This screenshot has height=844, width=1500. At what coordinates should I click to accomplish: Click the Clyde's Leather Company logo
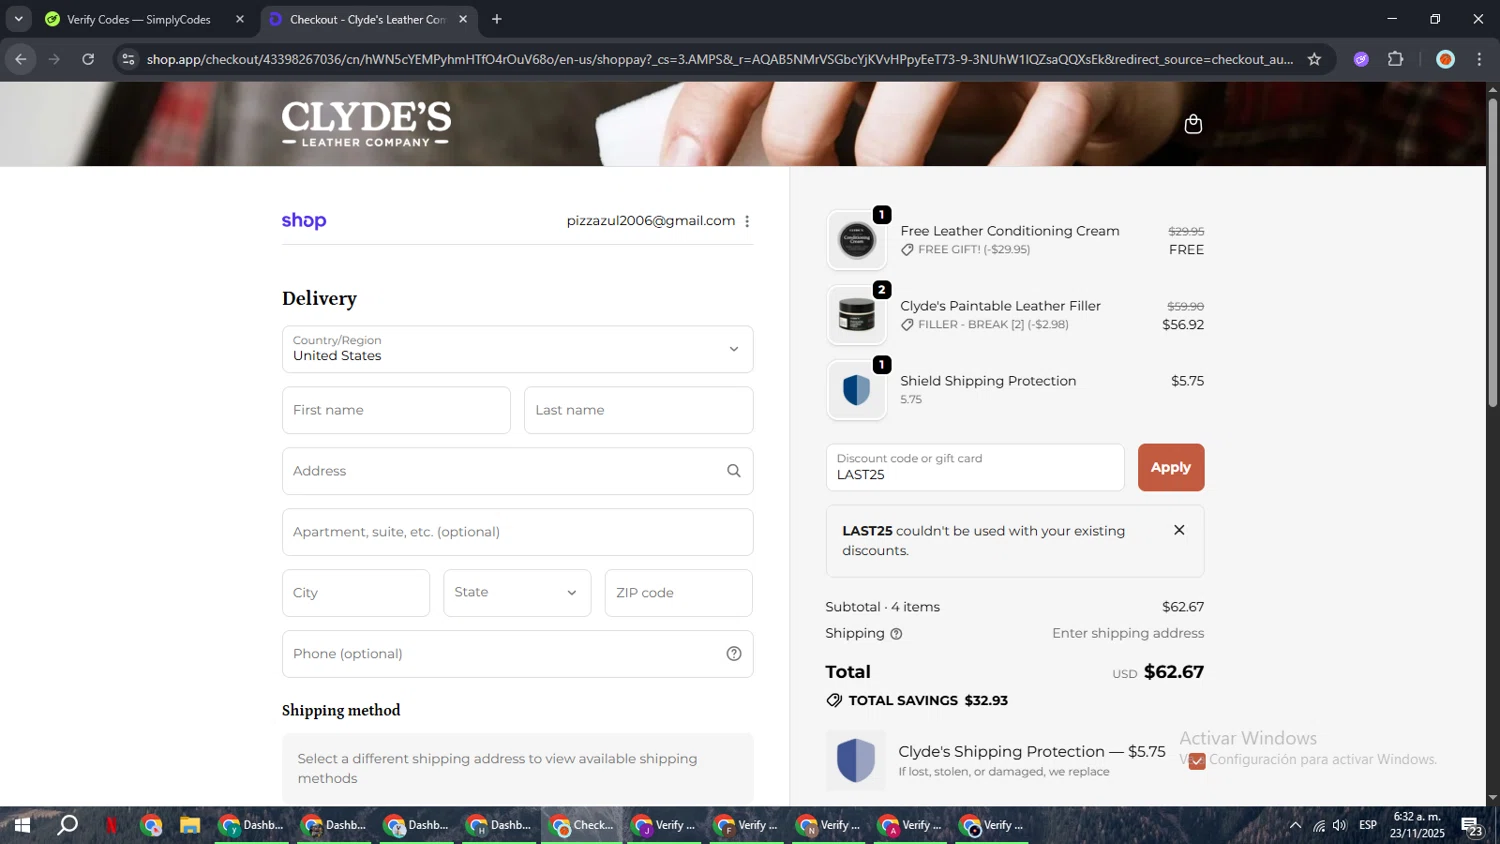(366, 124)
